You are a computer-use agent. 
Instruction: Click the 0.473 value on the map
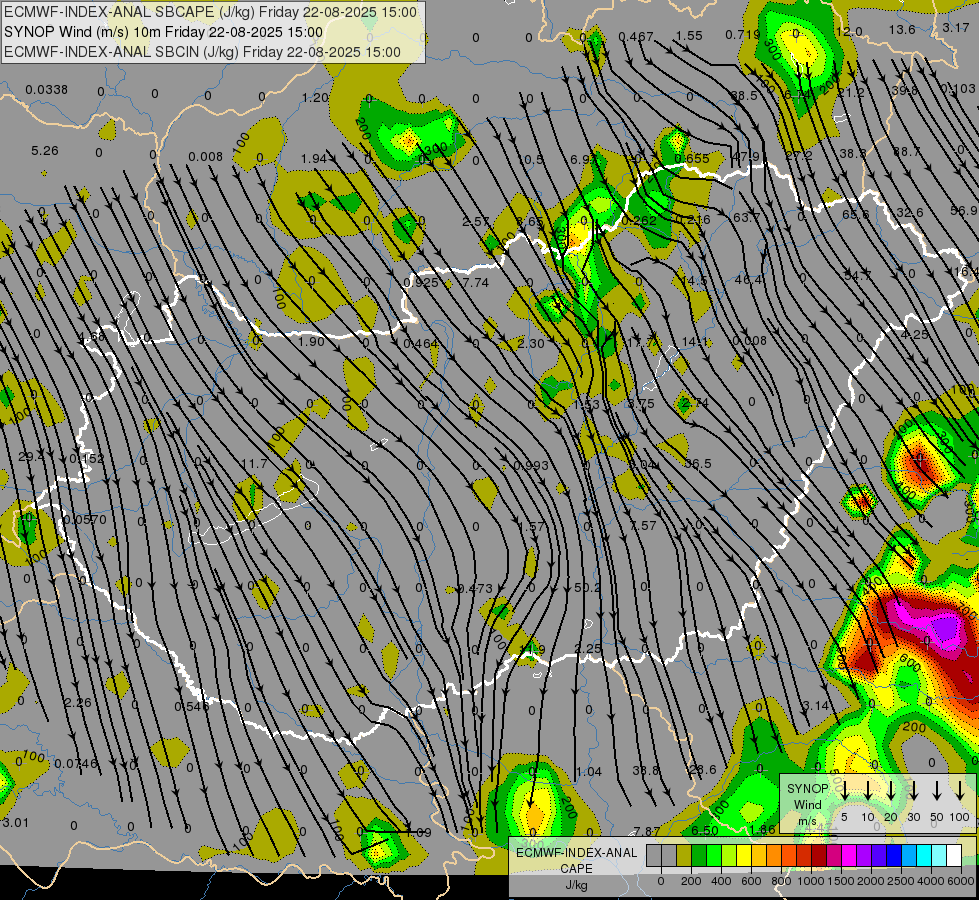point(475,588)
